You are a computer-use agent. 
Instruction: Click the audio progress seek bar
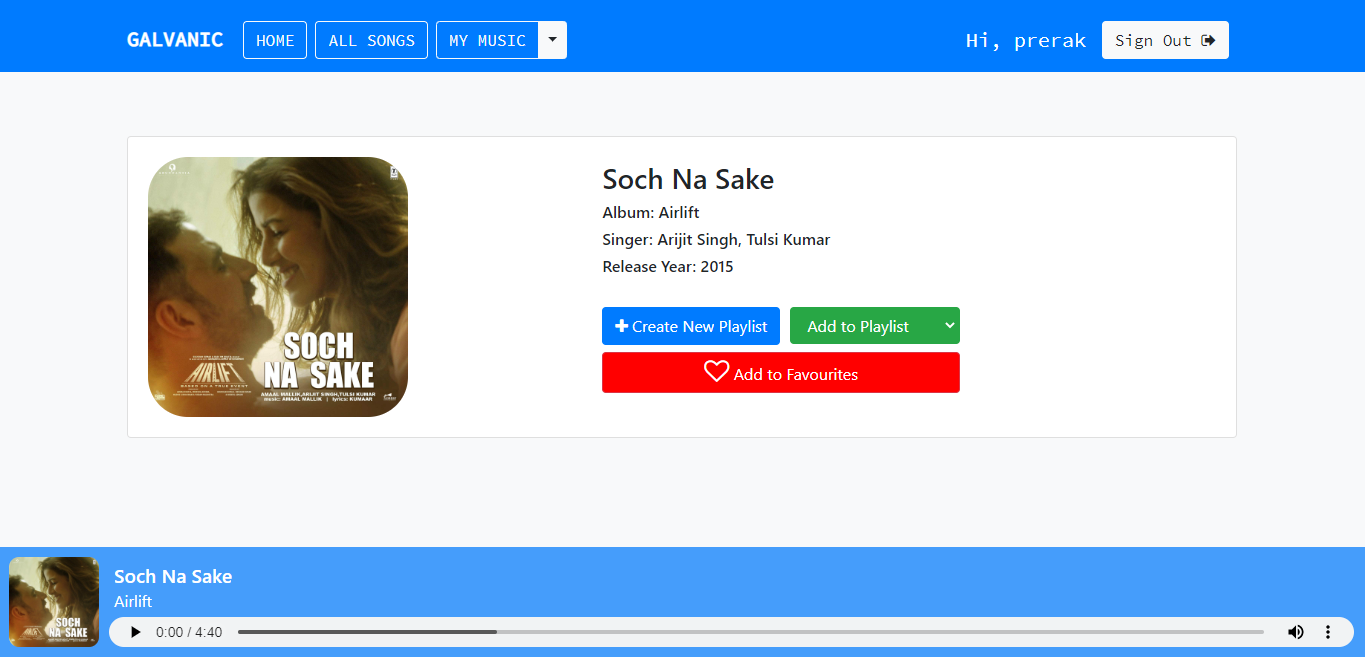(751, 632)
